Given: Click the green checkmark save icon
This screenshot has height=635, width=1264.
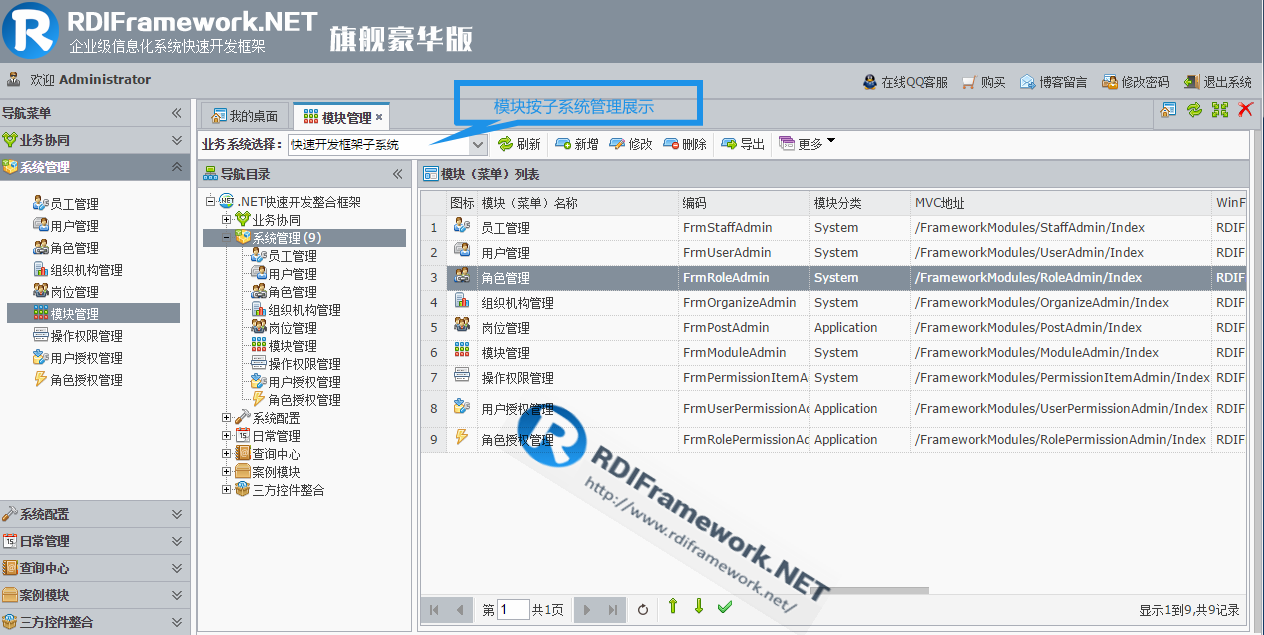Looking at the screenshot, I should 725,606.
